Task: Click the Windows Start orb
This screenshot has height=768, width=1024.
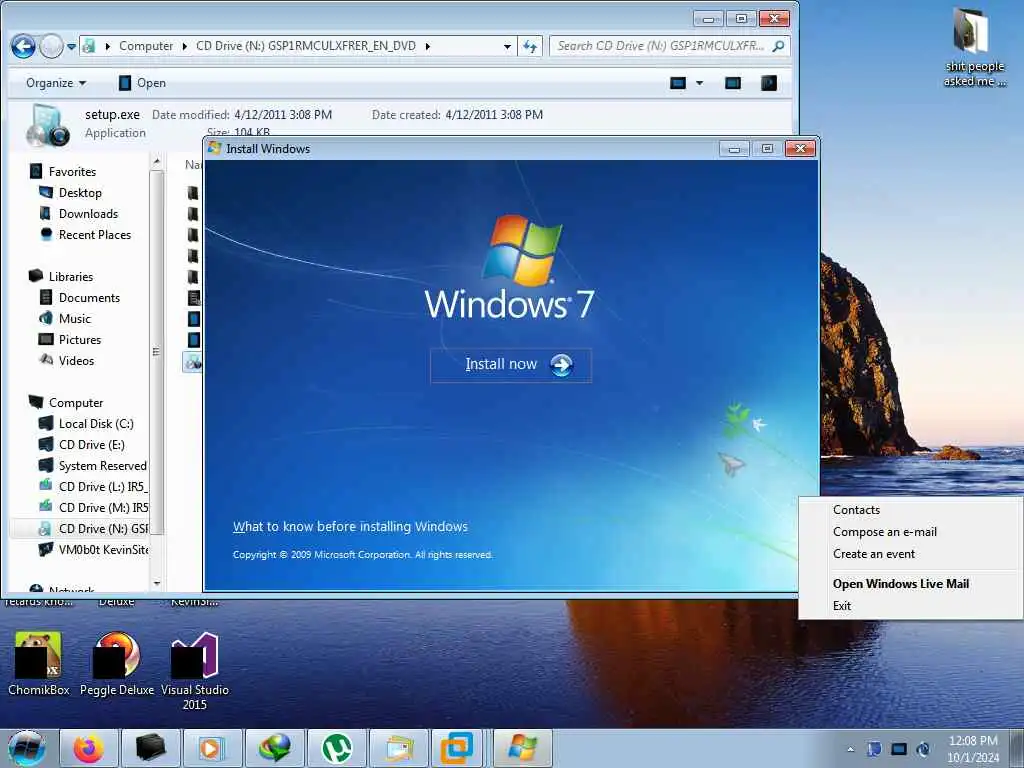Action: point(26,748)
